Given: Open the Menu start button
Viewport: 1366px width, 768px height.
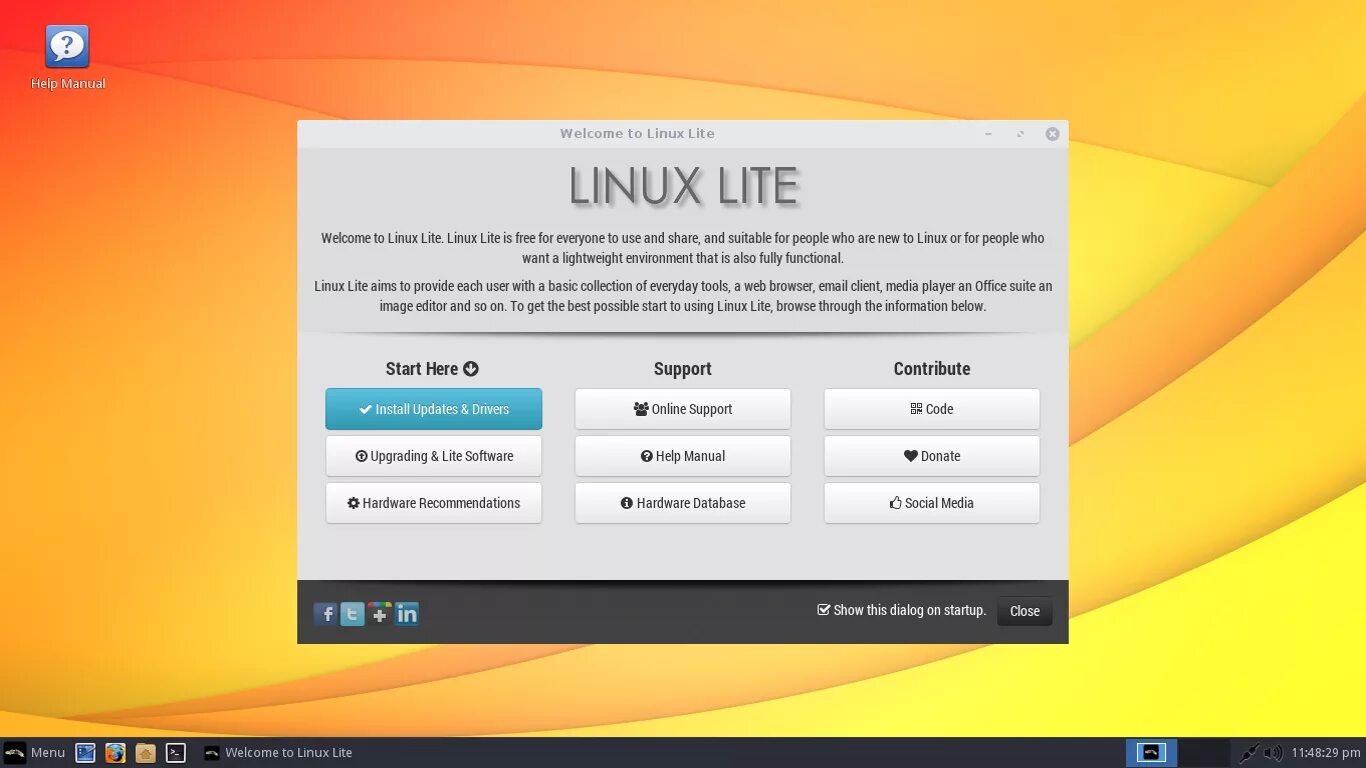Looking at the screenshot, I should pos(35,753).
